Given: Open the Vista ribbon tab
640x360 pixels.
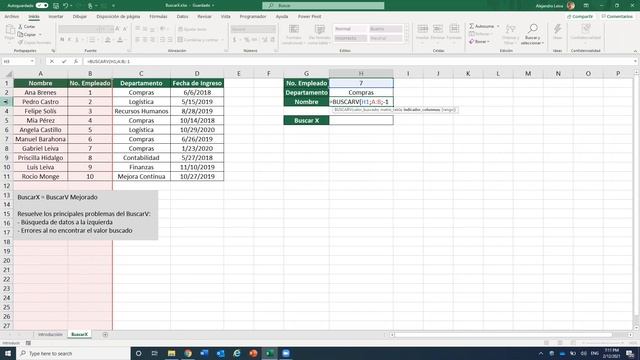Looking at the screenshot, I should (x=226, y=16).
